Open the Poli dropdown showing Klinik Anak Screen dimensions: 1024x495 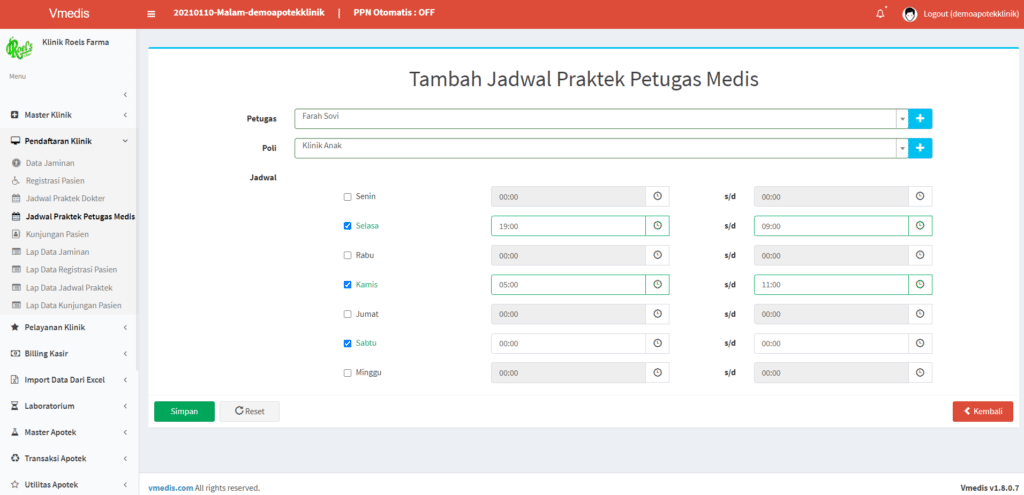pos(601,148)
